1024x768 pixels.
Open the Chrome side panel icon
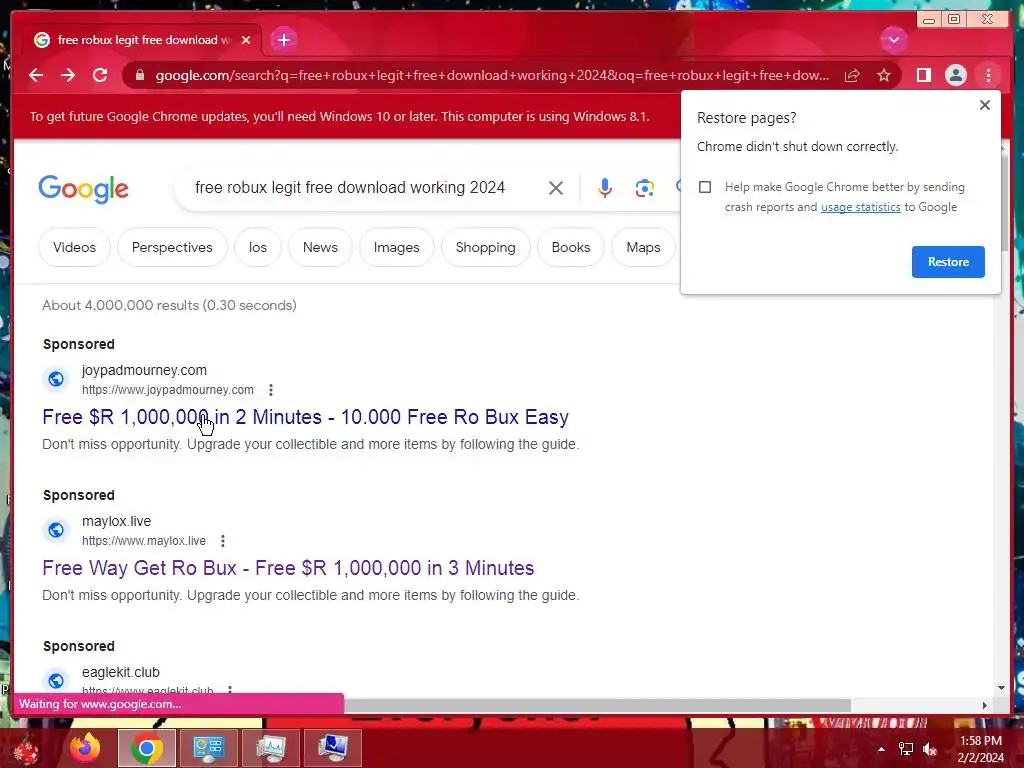point(923,76)
